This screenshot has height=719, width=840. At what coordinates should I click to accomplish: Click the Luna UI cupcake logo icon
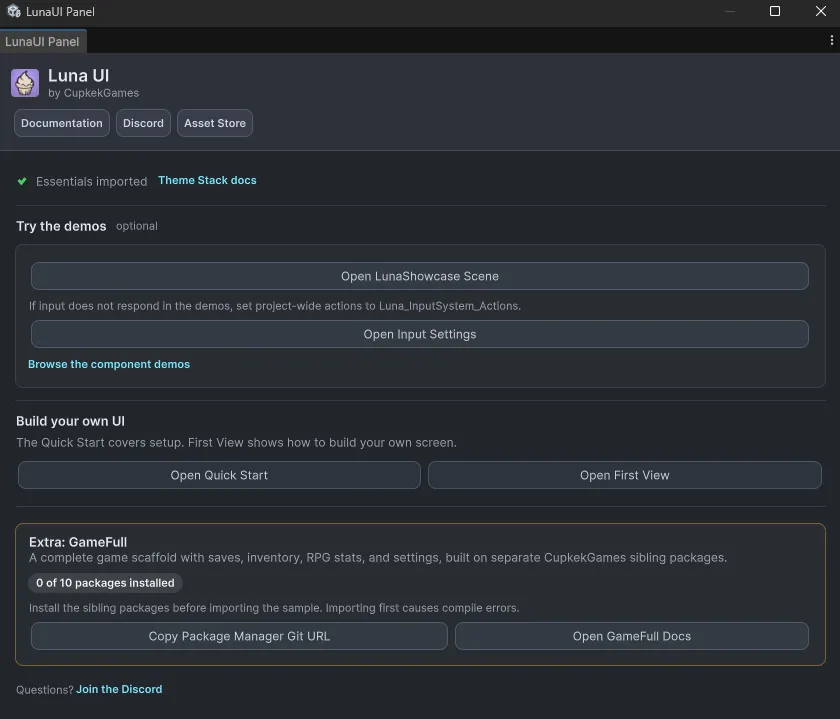point(25,83)
